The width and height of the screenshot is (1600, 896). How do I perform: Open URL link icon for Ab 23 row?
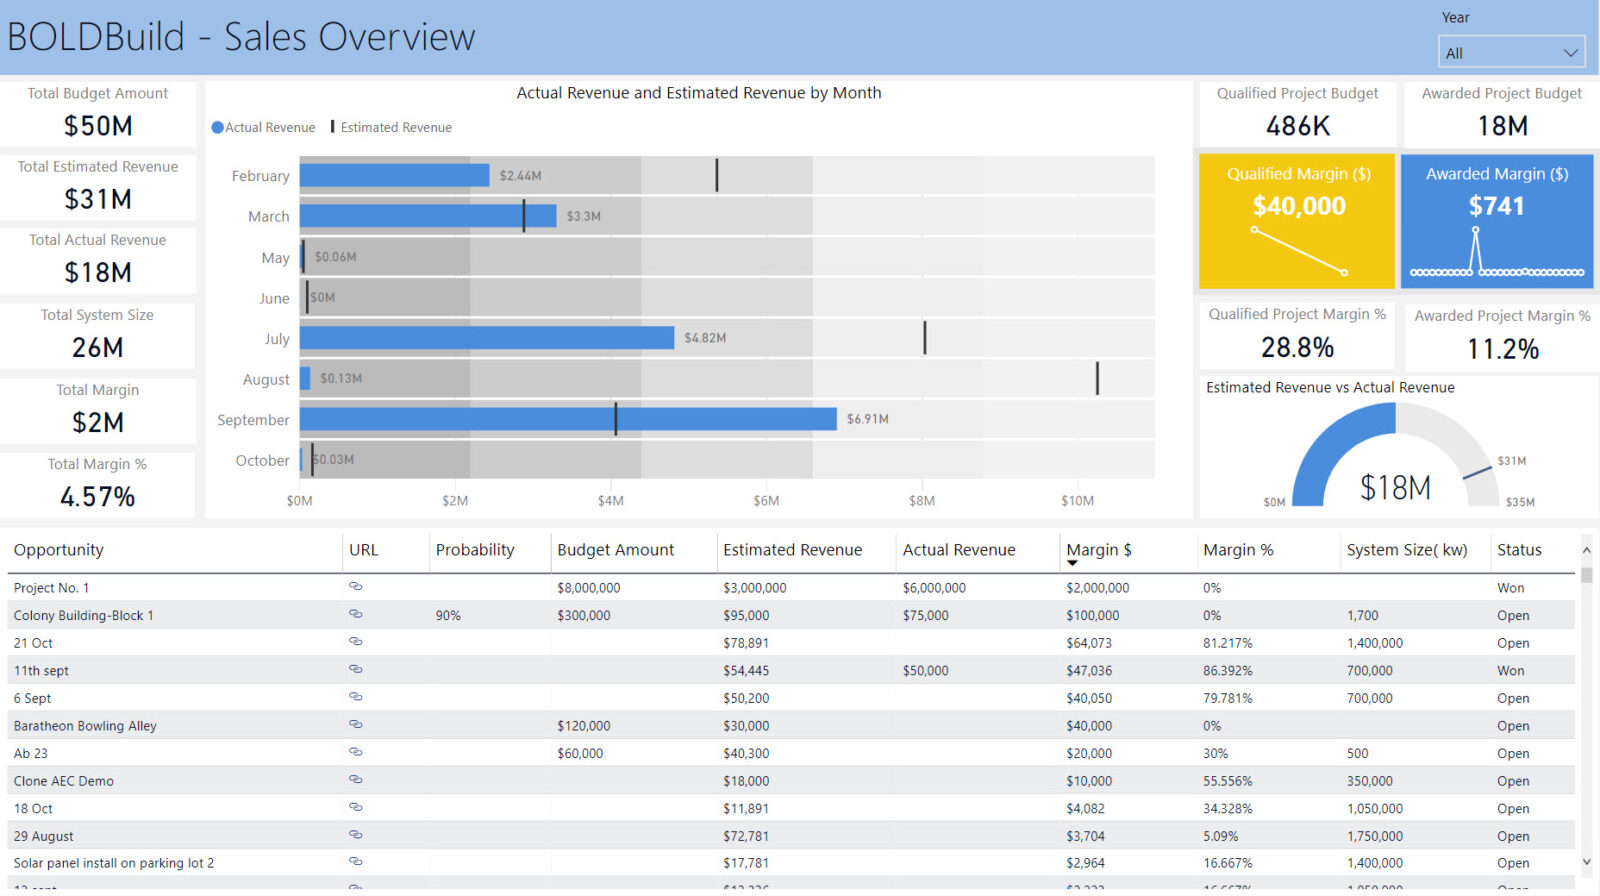point(355,752)
